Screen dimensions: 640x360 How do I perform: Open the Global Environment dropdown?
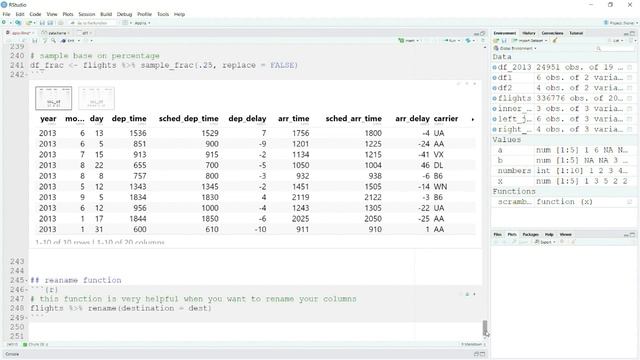[515, 48]
